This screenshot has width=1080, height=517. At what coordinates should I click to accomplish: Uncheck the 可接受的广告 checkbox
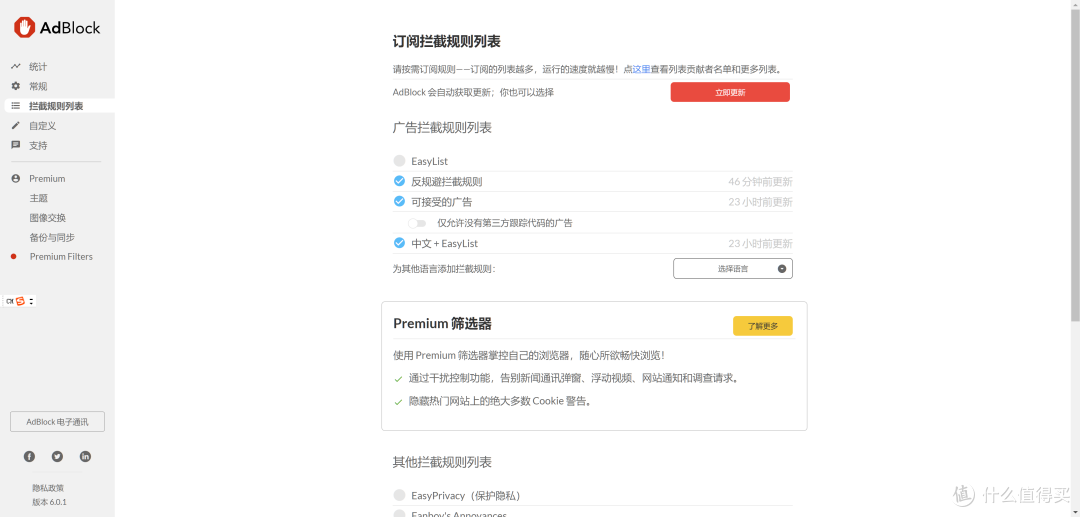[x=399, y=202]
